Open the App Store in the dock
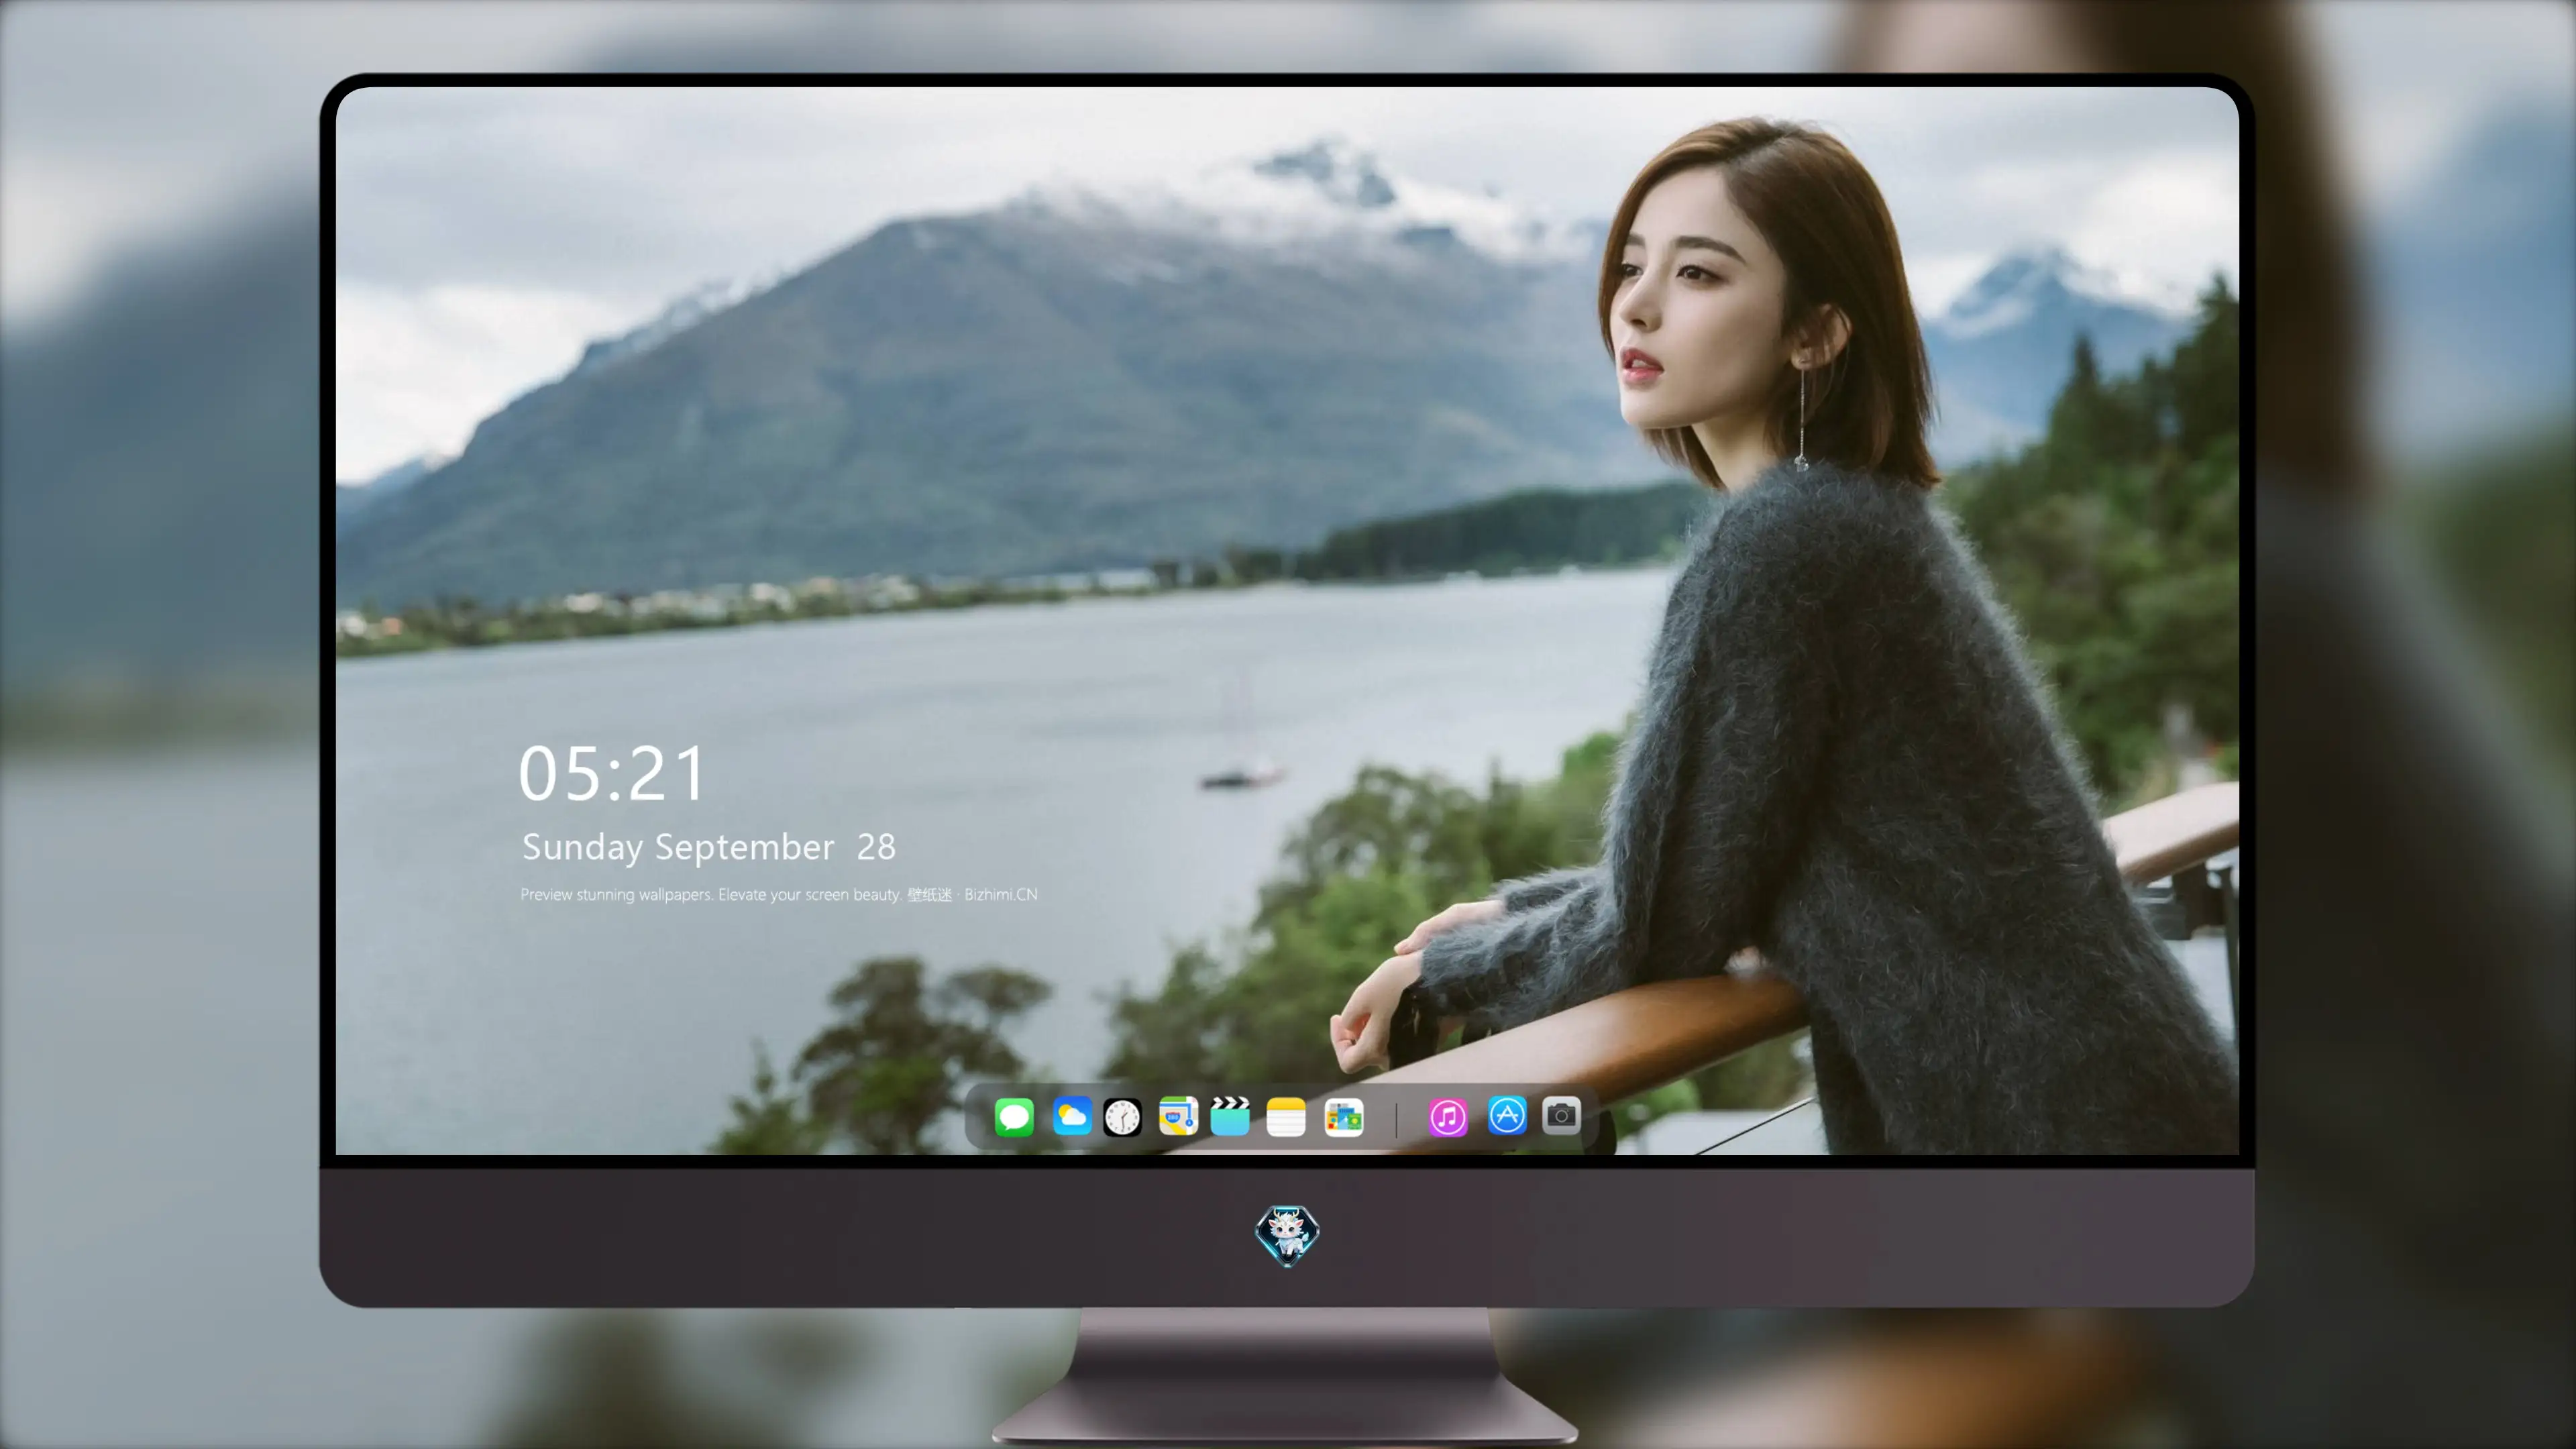The image size is (2576, 1449). pos(1507,1115)
